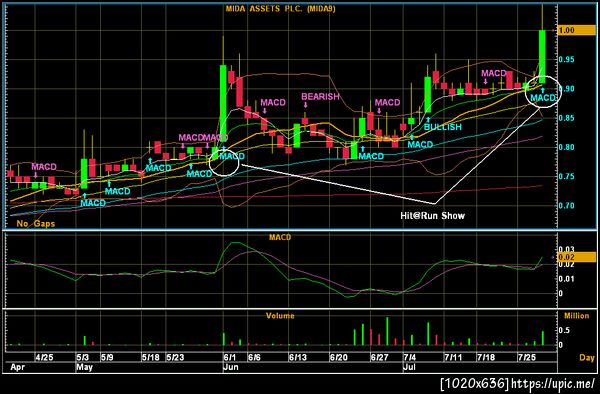
Task: Click the 0.5 volume axis label
Action: click(x=564, y=331)
